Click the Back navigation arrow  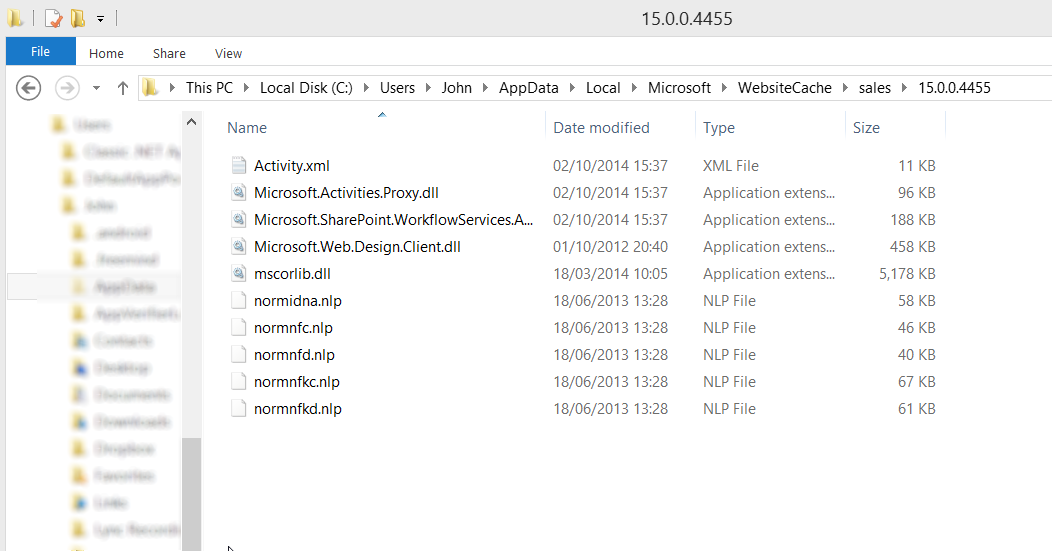coord(28,88)
